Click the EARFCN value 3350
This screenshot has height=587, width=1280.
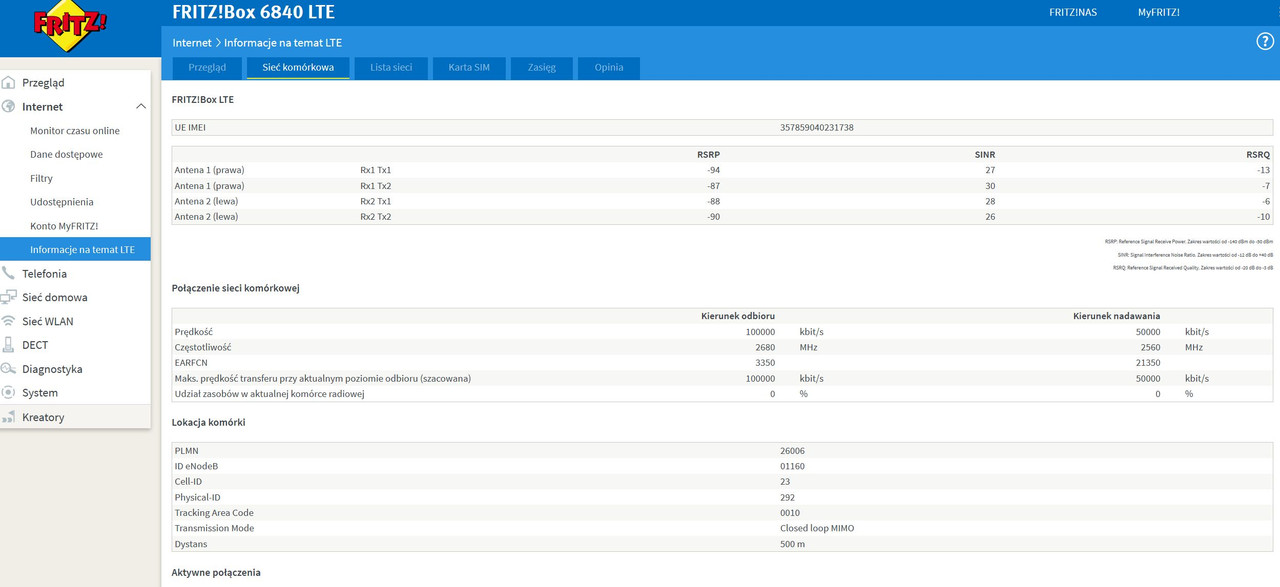(x=765, y=363)
